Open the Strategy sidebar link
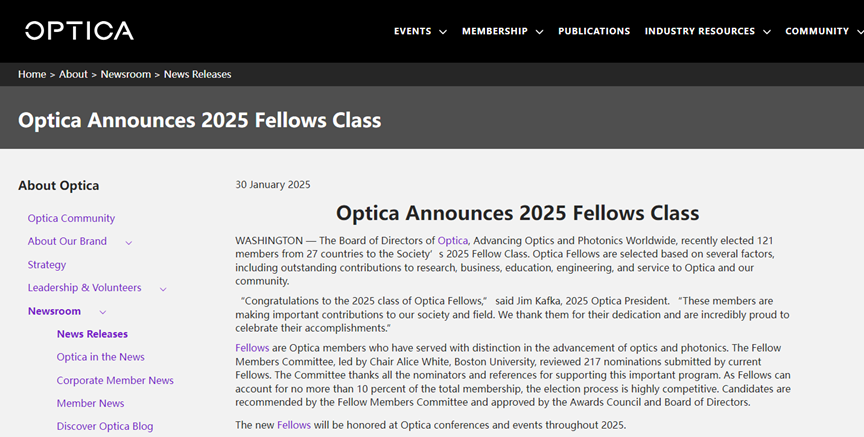Screen dimensions: 864x437 47,265
